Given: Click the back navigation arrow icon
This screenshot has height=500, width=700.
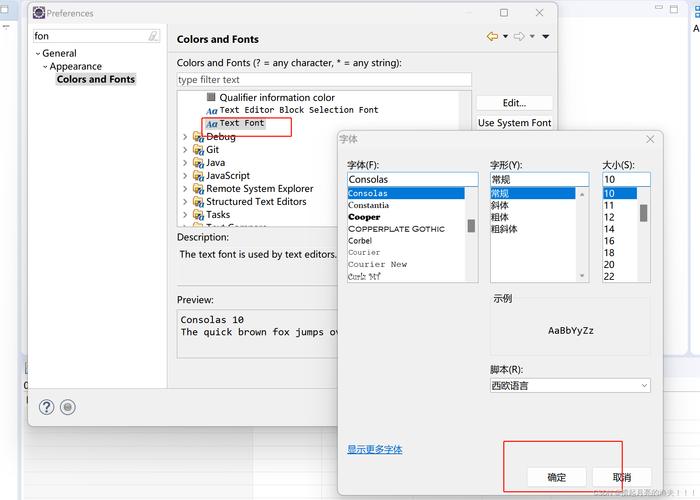Looking at the screenshot, I should [x=492, y=36].
